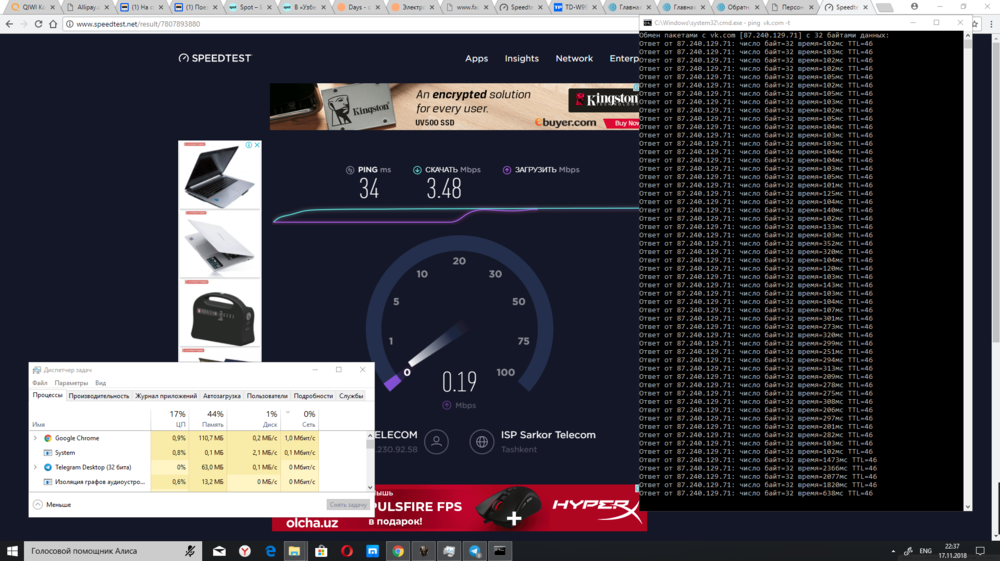Screen dimensions: 1000x561
Task: Expand the Google Chrome process row
Action: (x=35, y=438)
